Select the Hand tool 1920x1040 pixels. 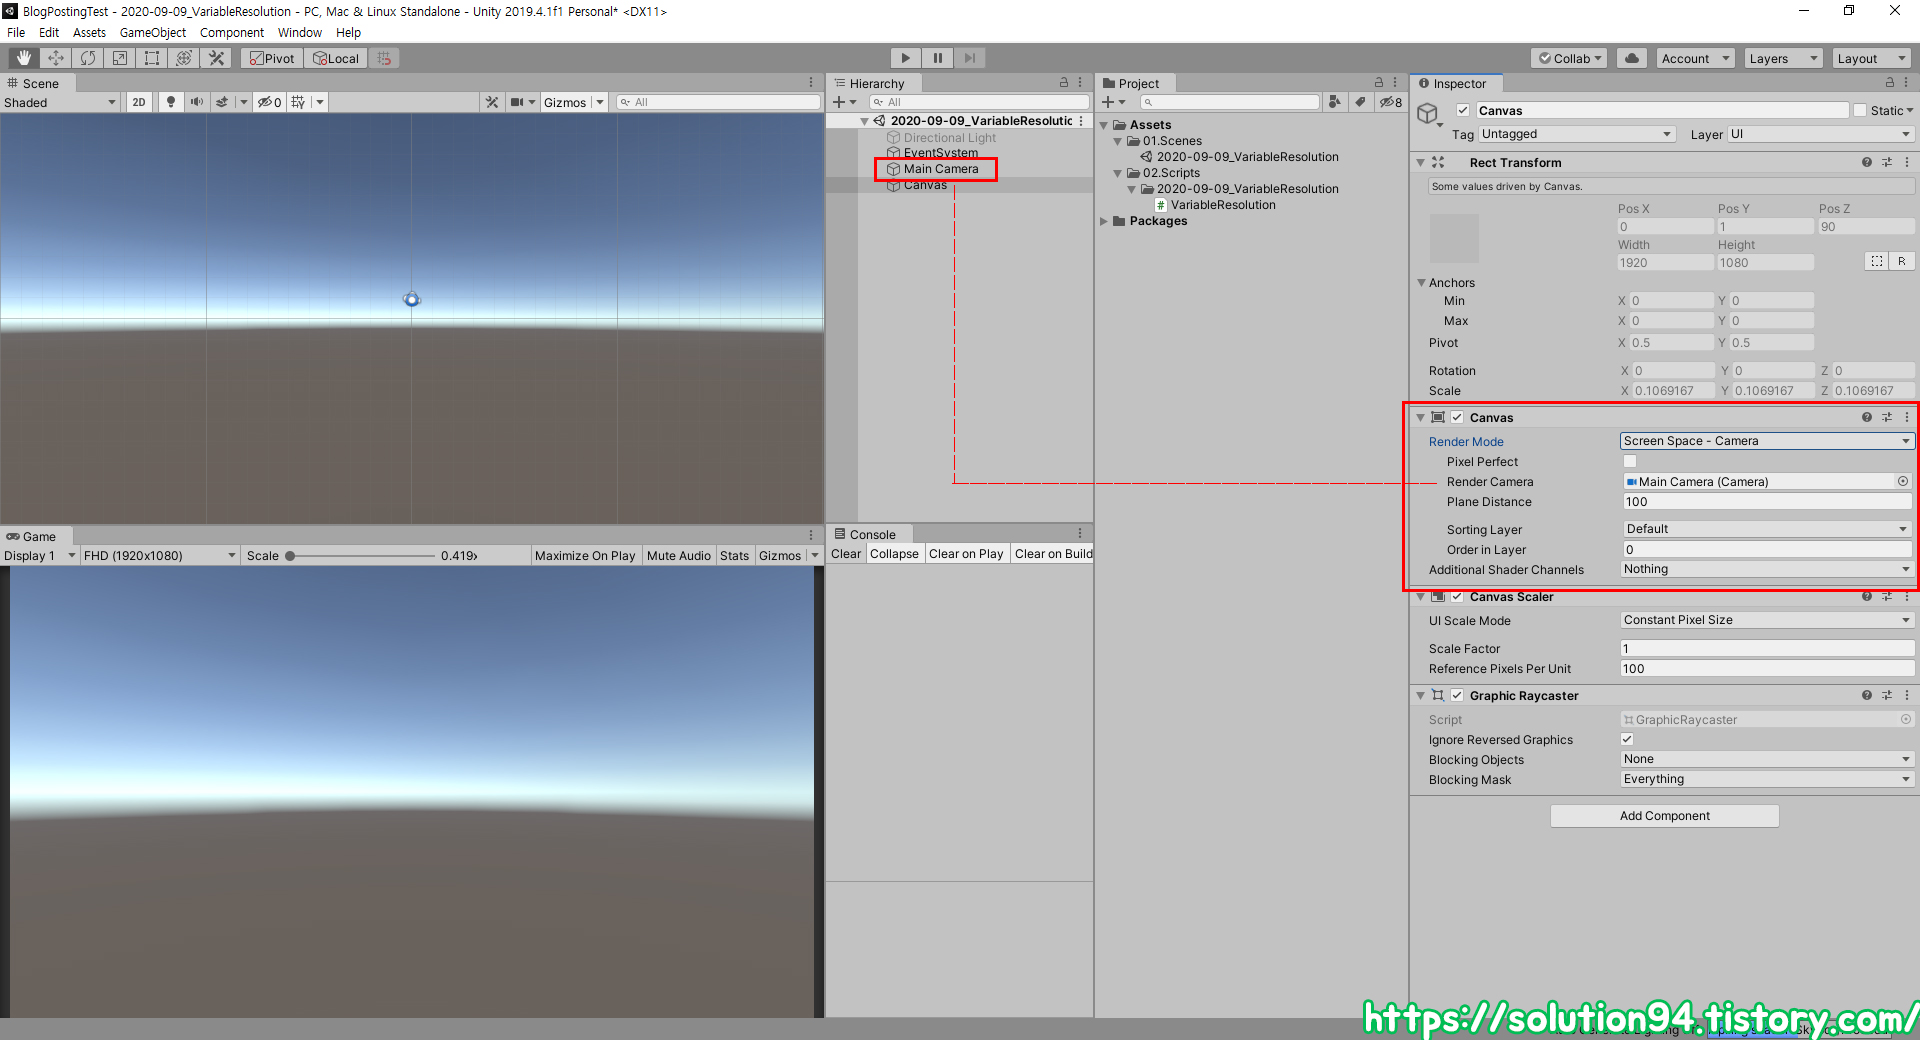(x=24, y=58)
